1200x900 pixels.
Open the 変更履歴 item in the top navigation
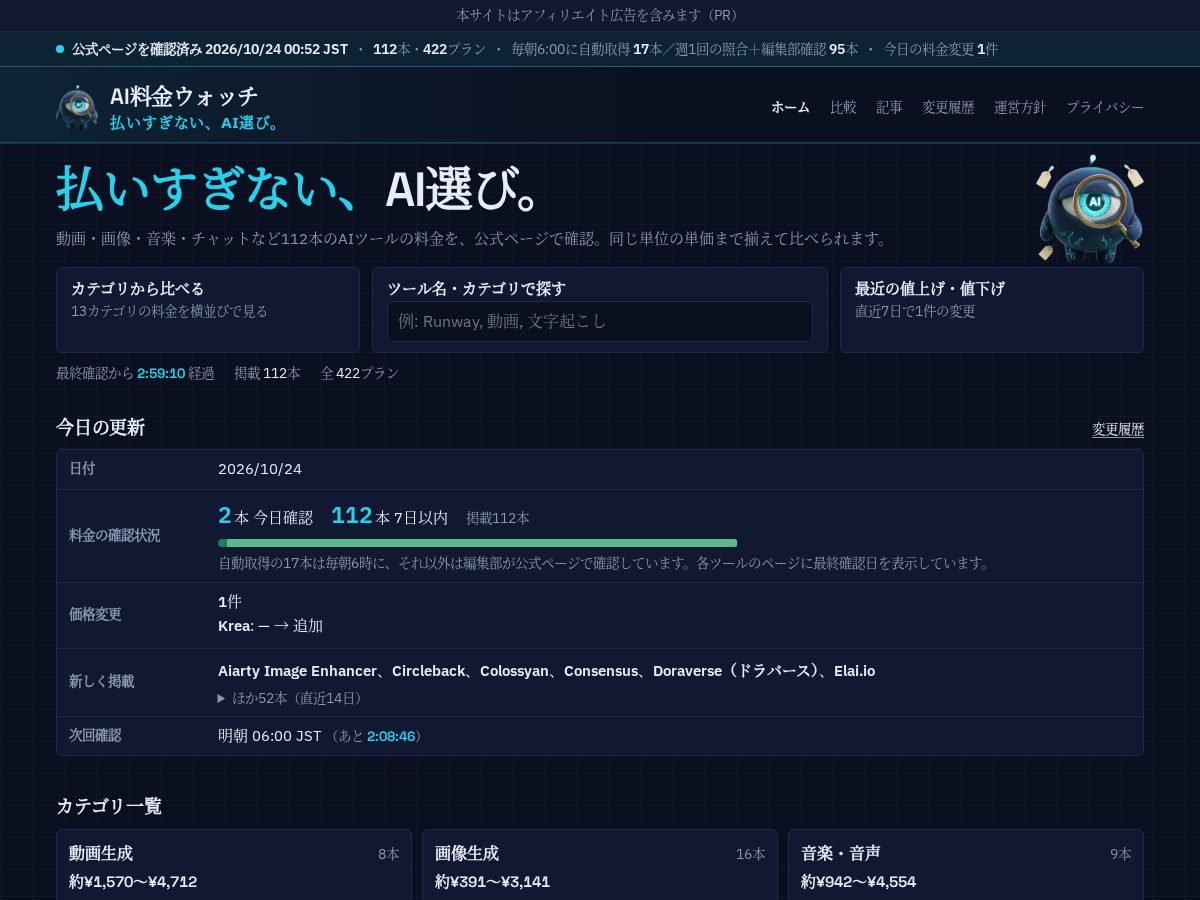click(x=948, y=107)
